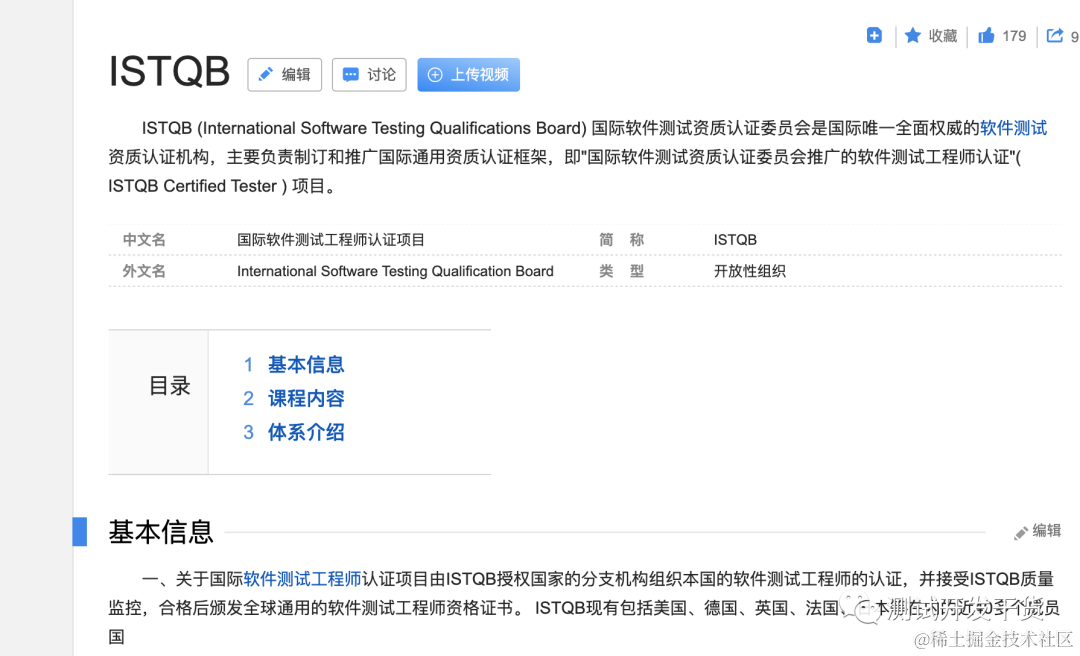
Task: Edit the 基本信息 section via 编辑 link
Action: [x=1037, y=531]
